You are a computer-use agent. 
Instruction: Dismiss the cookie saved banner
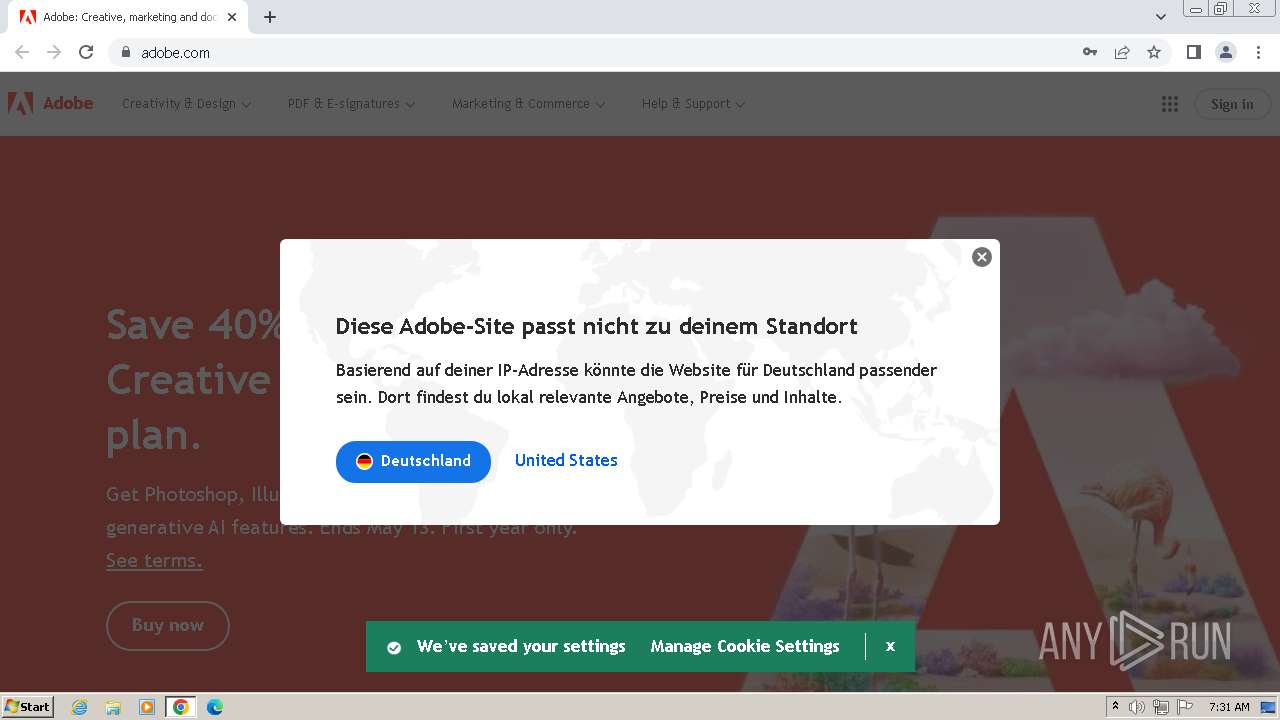tap(890, 646)
